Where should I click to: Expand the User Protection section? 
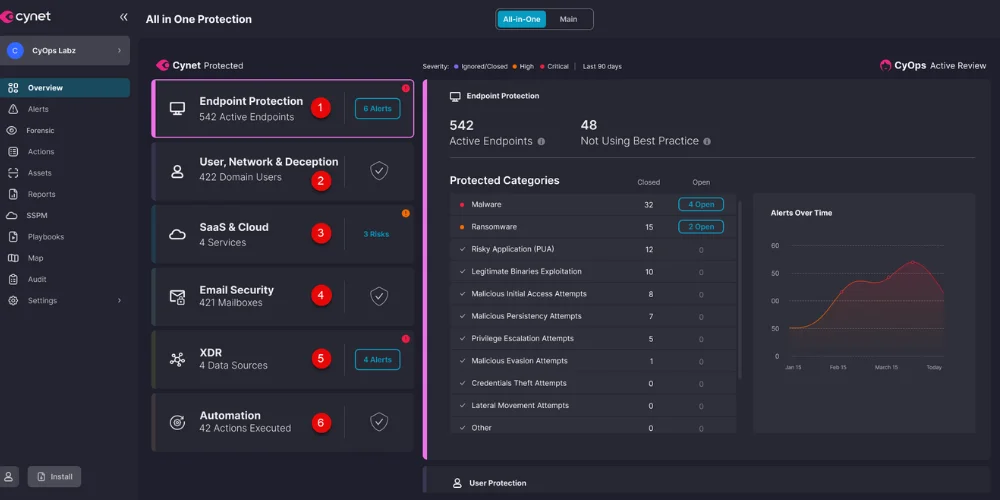[498, 483]
